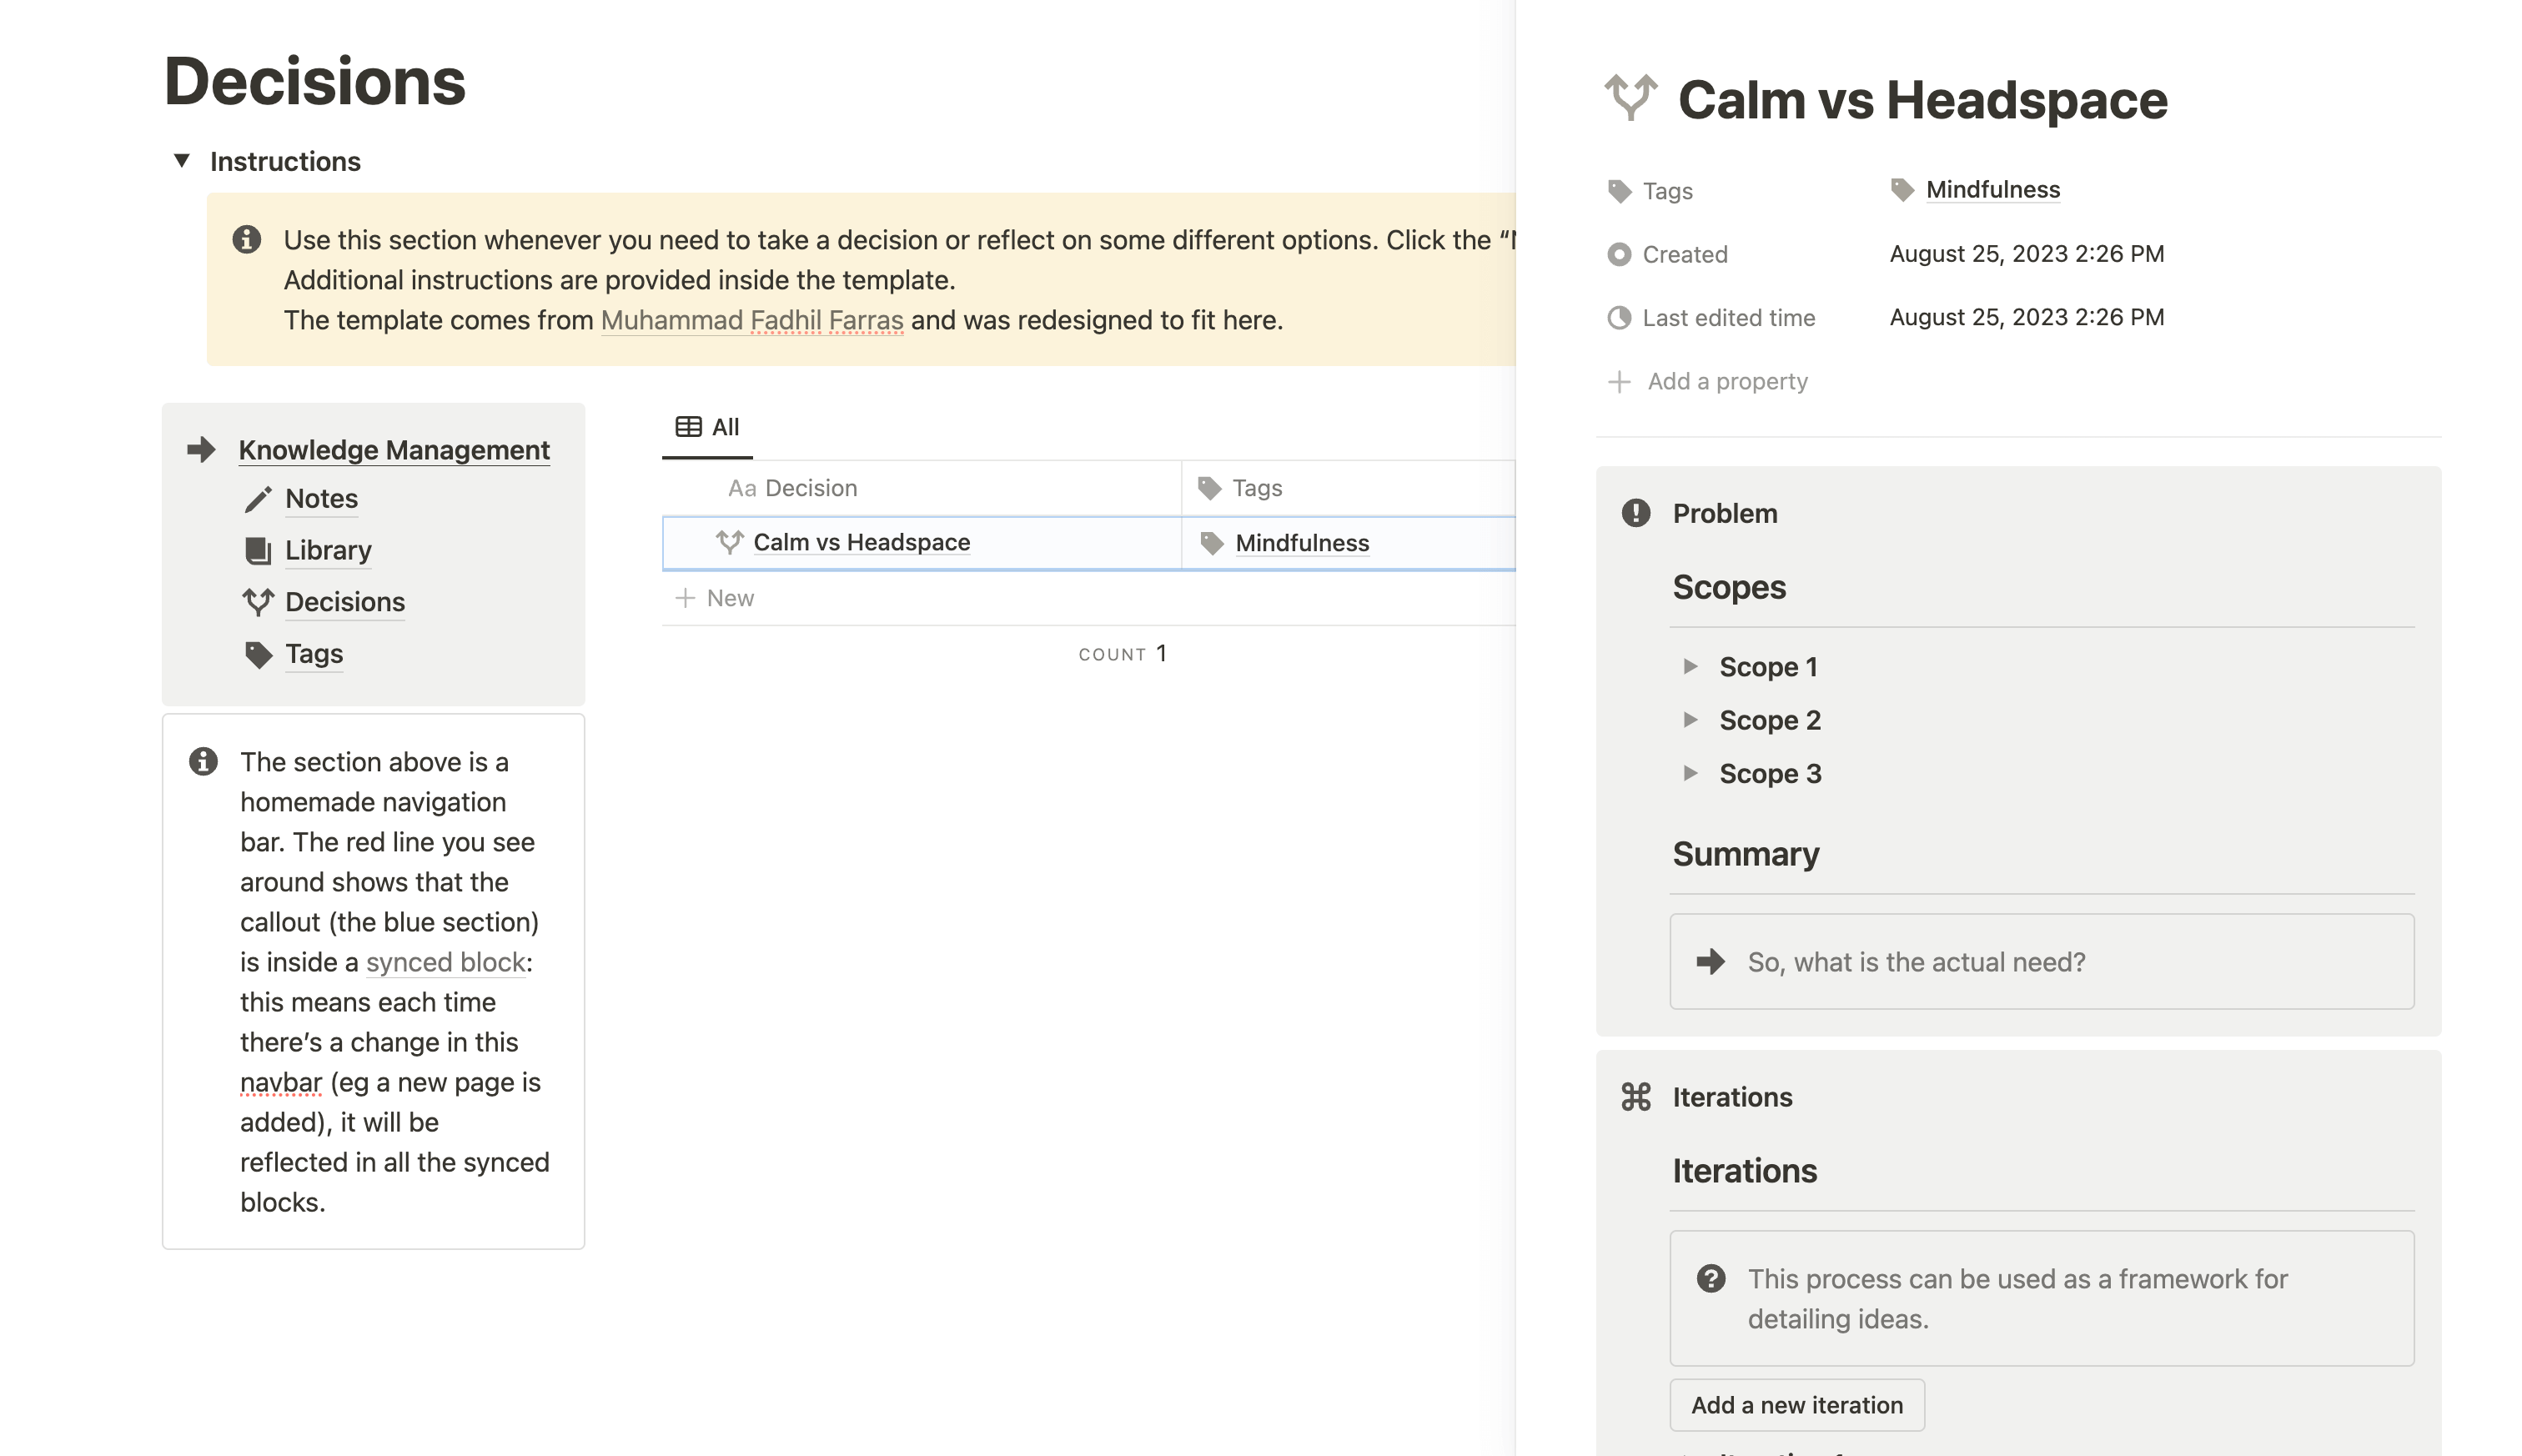Click the Calm vs Headspace decision icon
The height and width of the screenshot is (1456, 2522).
(x=726, y=543)
